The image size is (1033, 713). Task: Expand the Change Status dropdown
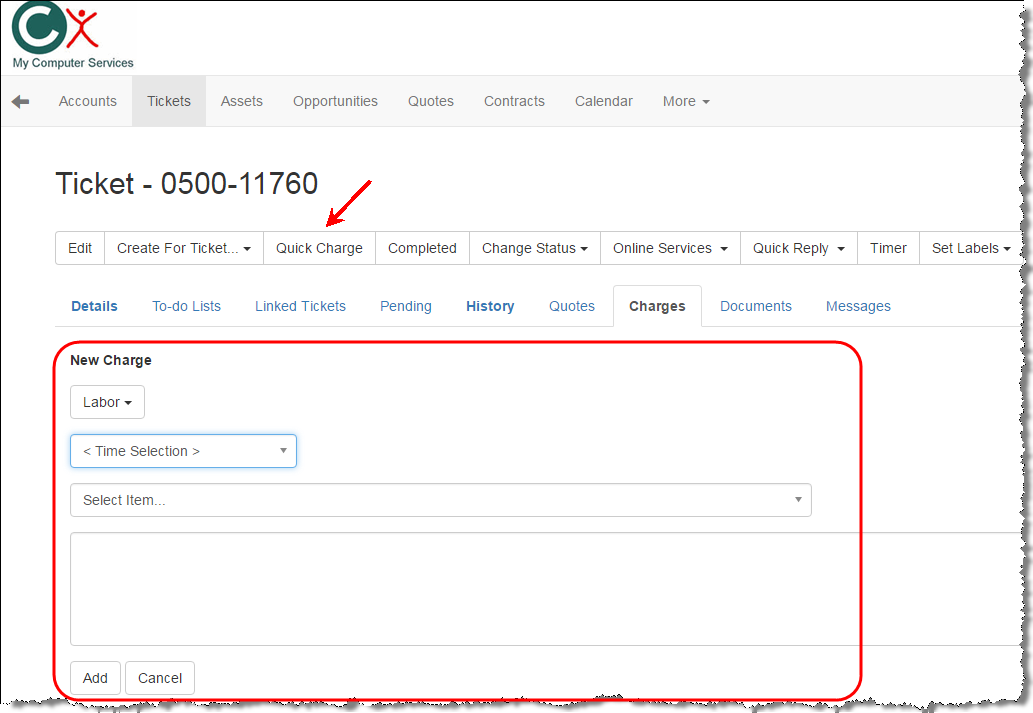click(x=534, y=249)
